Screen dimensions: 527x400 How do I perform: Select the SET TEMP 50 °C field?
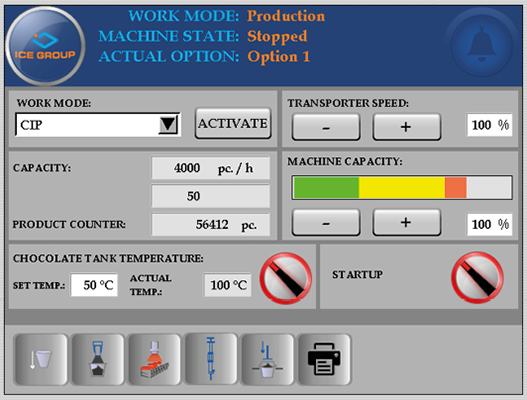click(94, 285)
